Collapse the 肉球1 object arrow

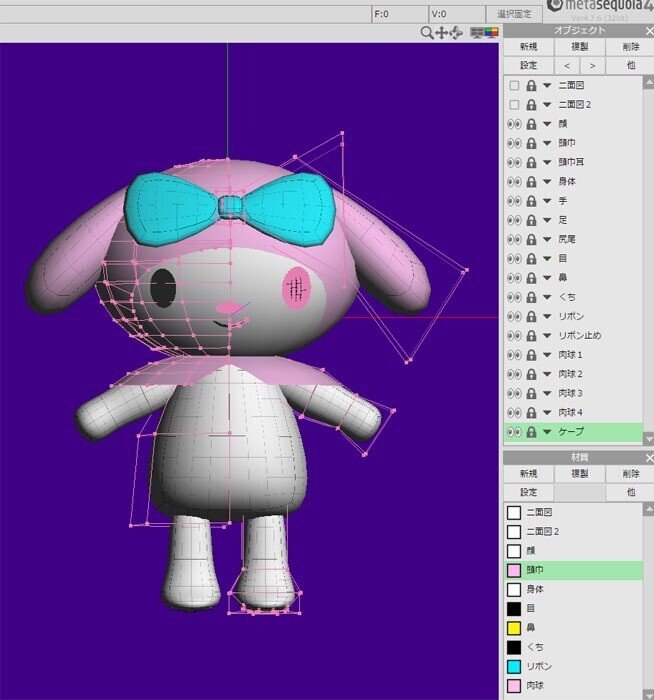[x=547, y=355]
